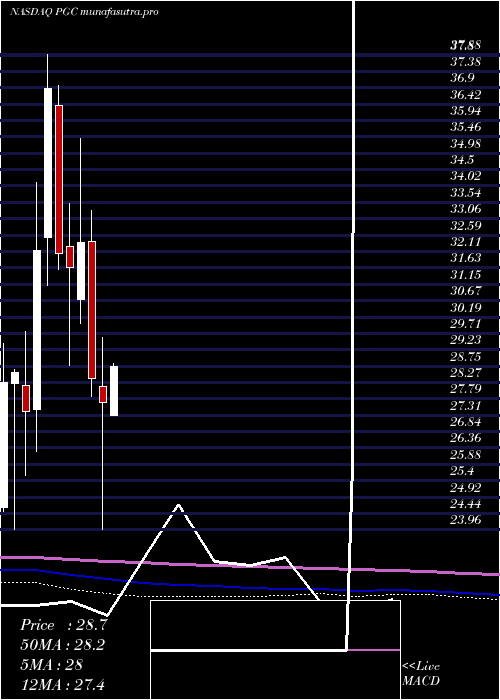Click the 23.96 price axis label
The image size is (500, 700).
(x=465, y=520)
